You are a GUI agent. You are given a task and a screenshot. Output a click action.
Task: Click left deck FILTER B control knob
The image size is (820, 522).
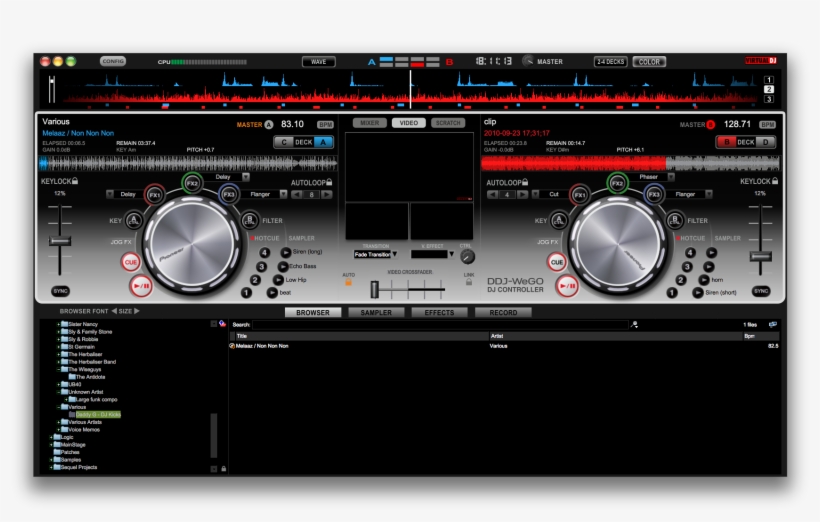[250, 220]
